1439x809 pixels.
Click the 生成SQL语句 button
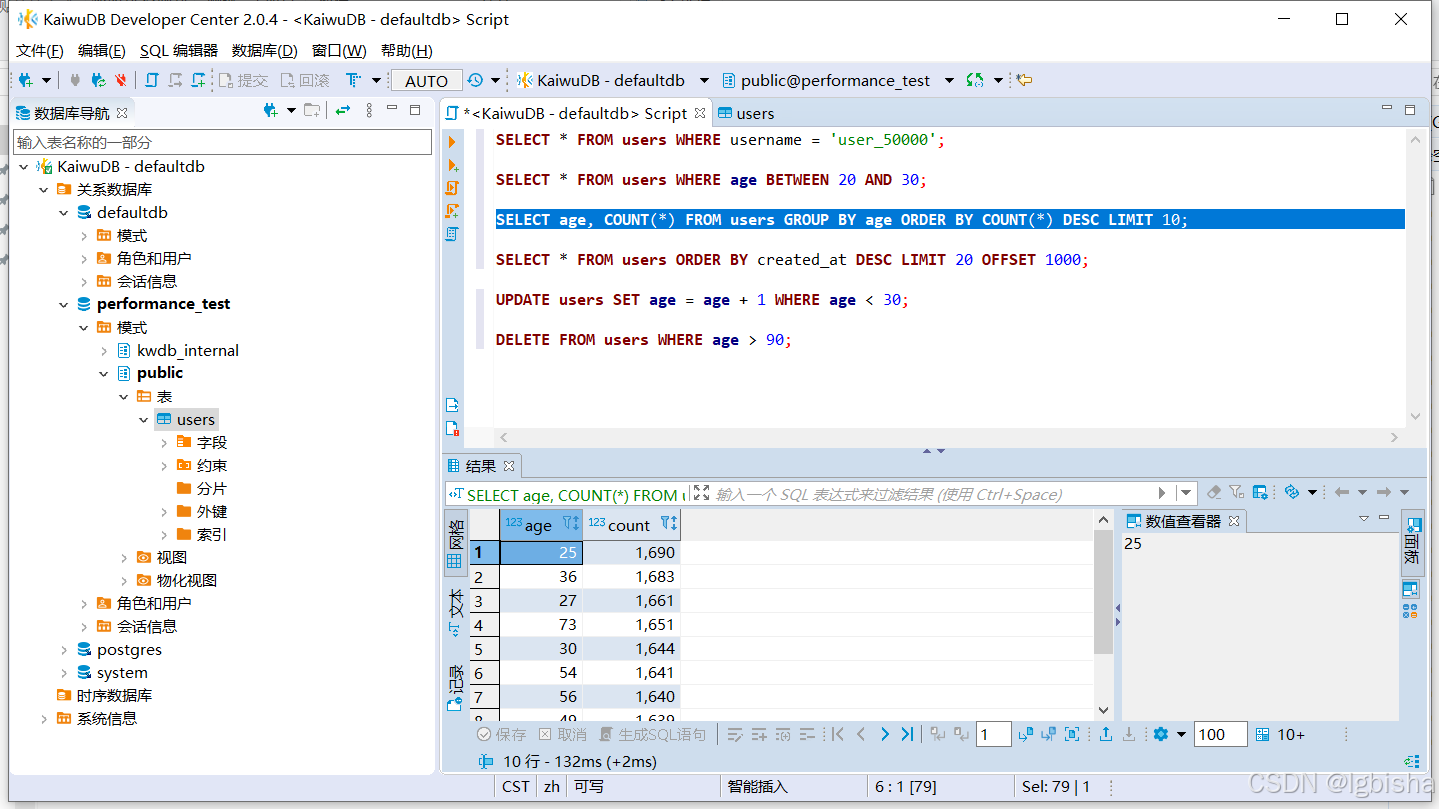652,734
